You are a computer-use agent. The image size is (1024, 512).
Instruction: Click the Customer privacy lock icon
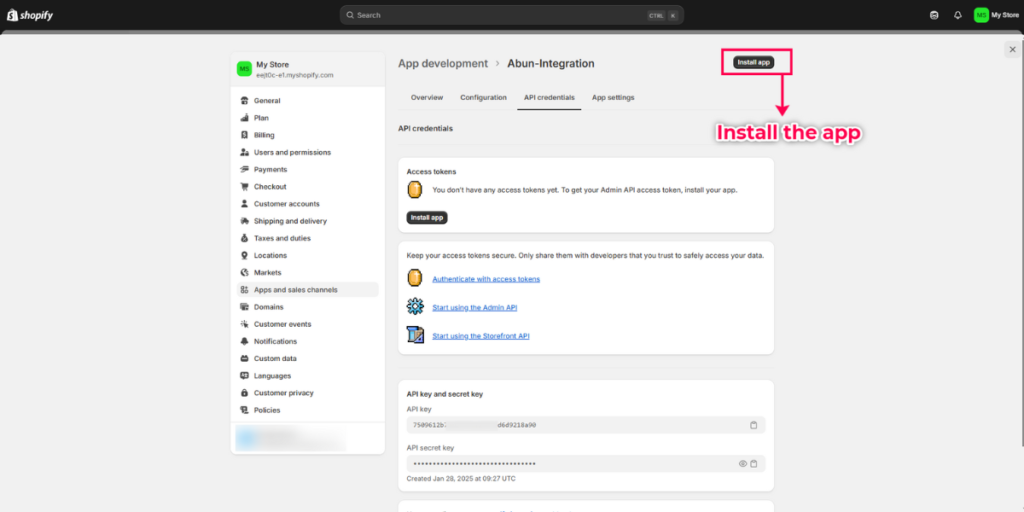(244, 393)
